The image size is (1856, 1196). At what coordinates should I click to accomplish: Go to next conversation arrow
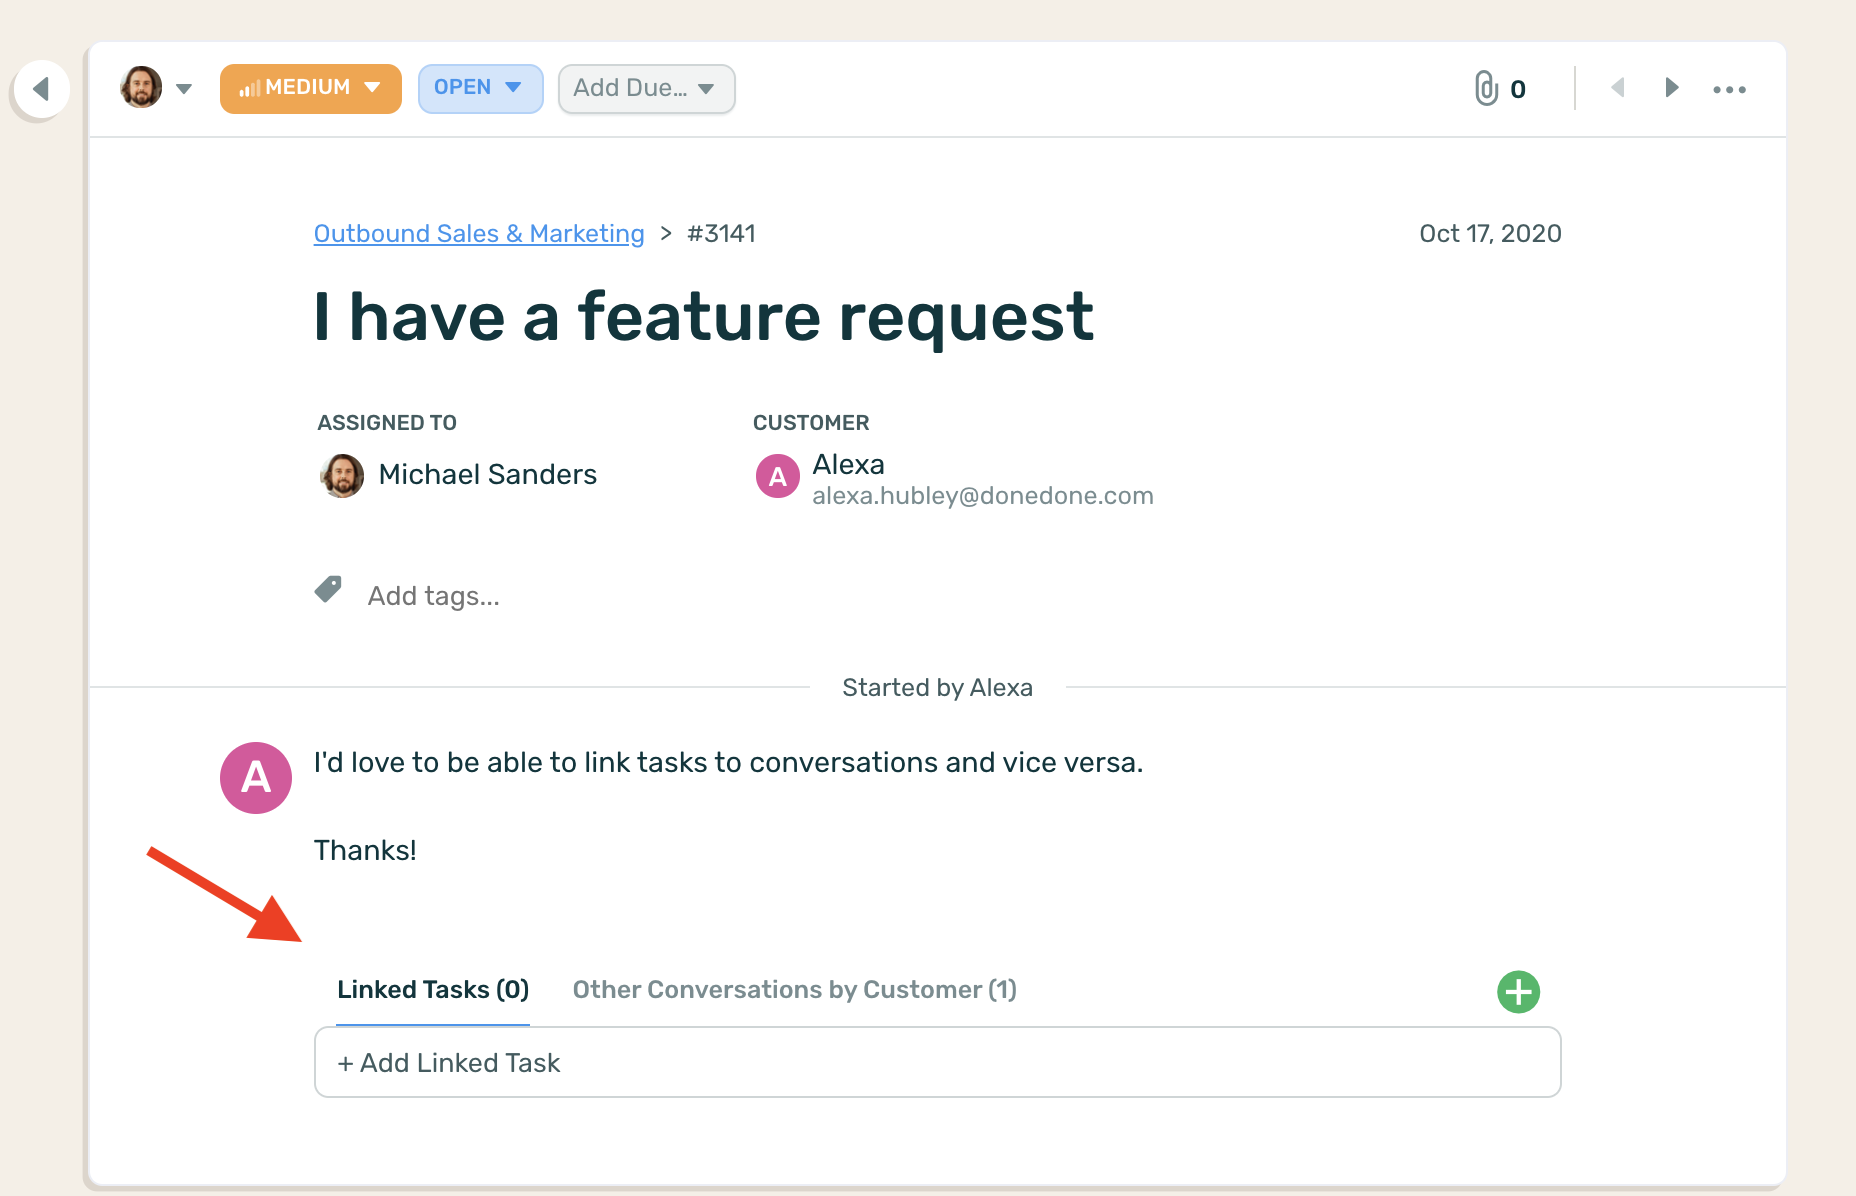point(1671,88)
